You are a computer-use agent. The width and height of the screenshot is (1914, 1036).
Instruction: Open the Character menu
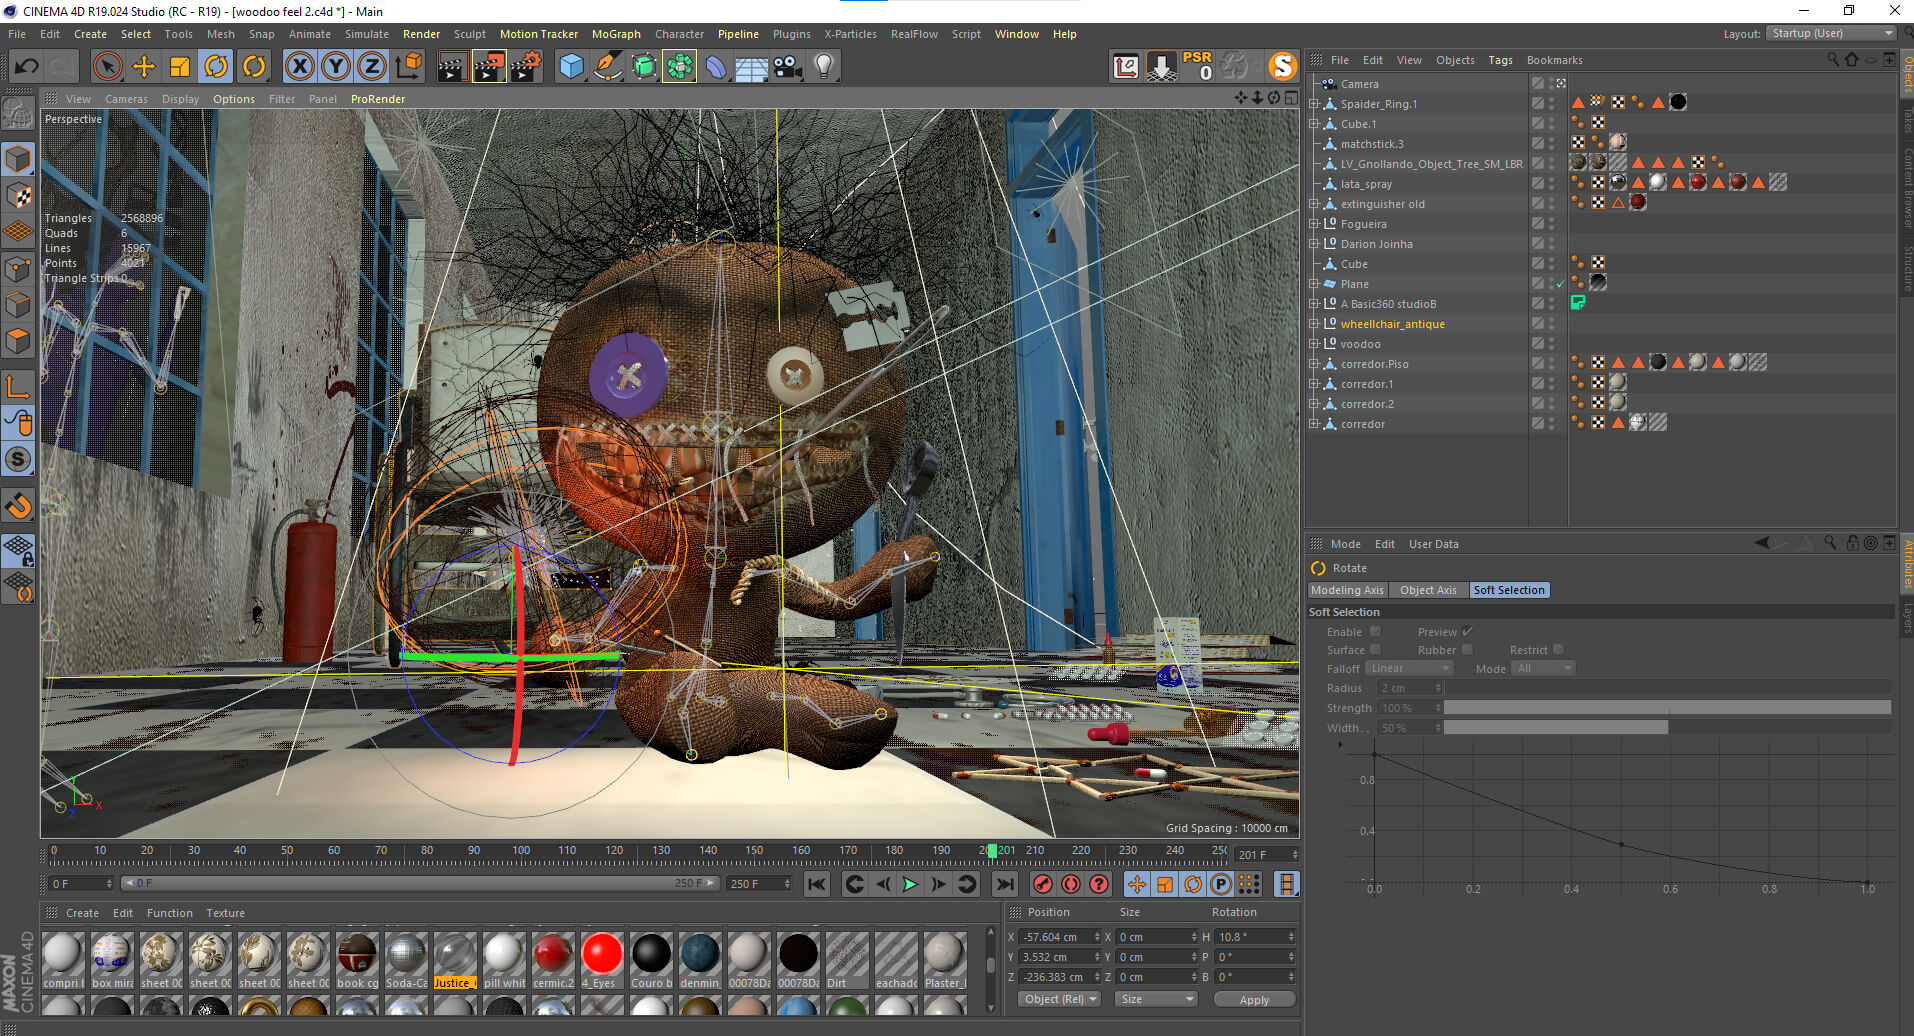[x=679, y=34]
